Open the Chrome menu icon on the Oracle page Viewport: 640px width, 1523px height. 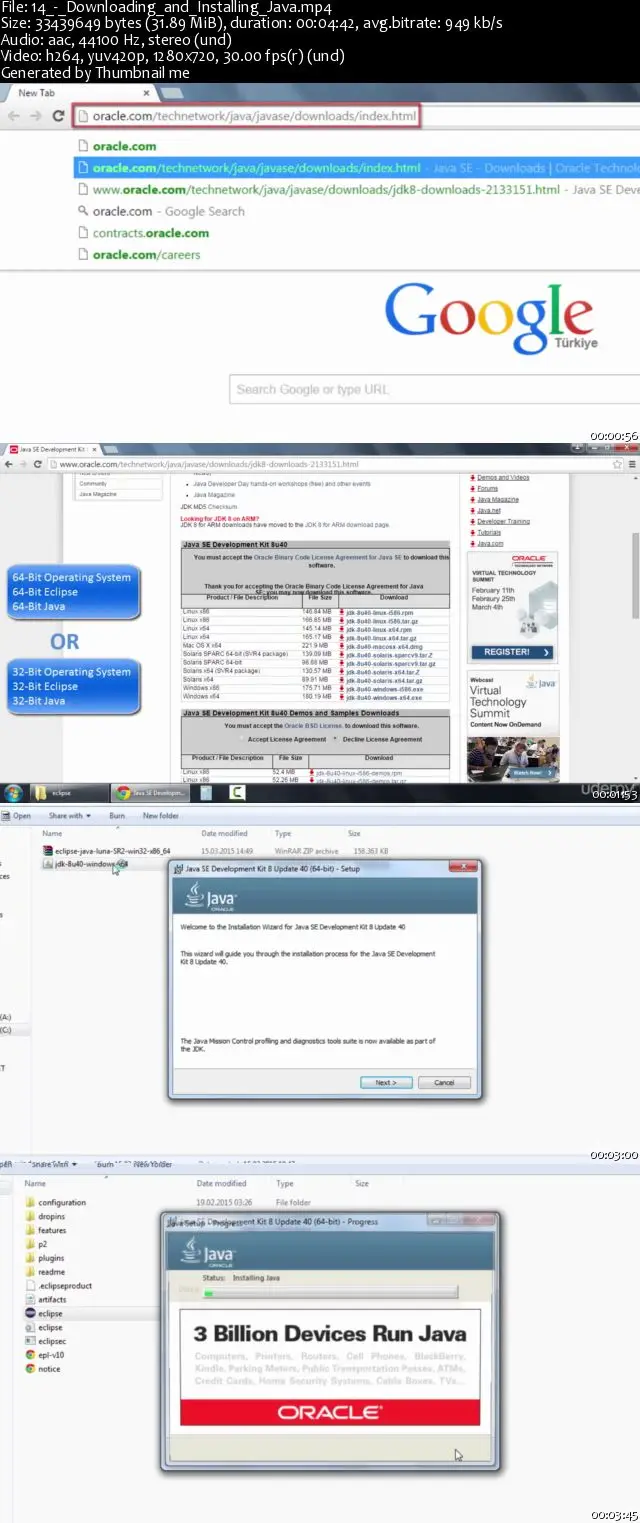point(632,464)
